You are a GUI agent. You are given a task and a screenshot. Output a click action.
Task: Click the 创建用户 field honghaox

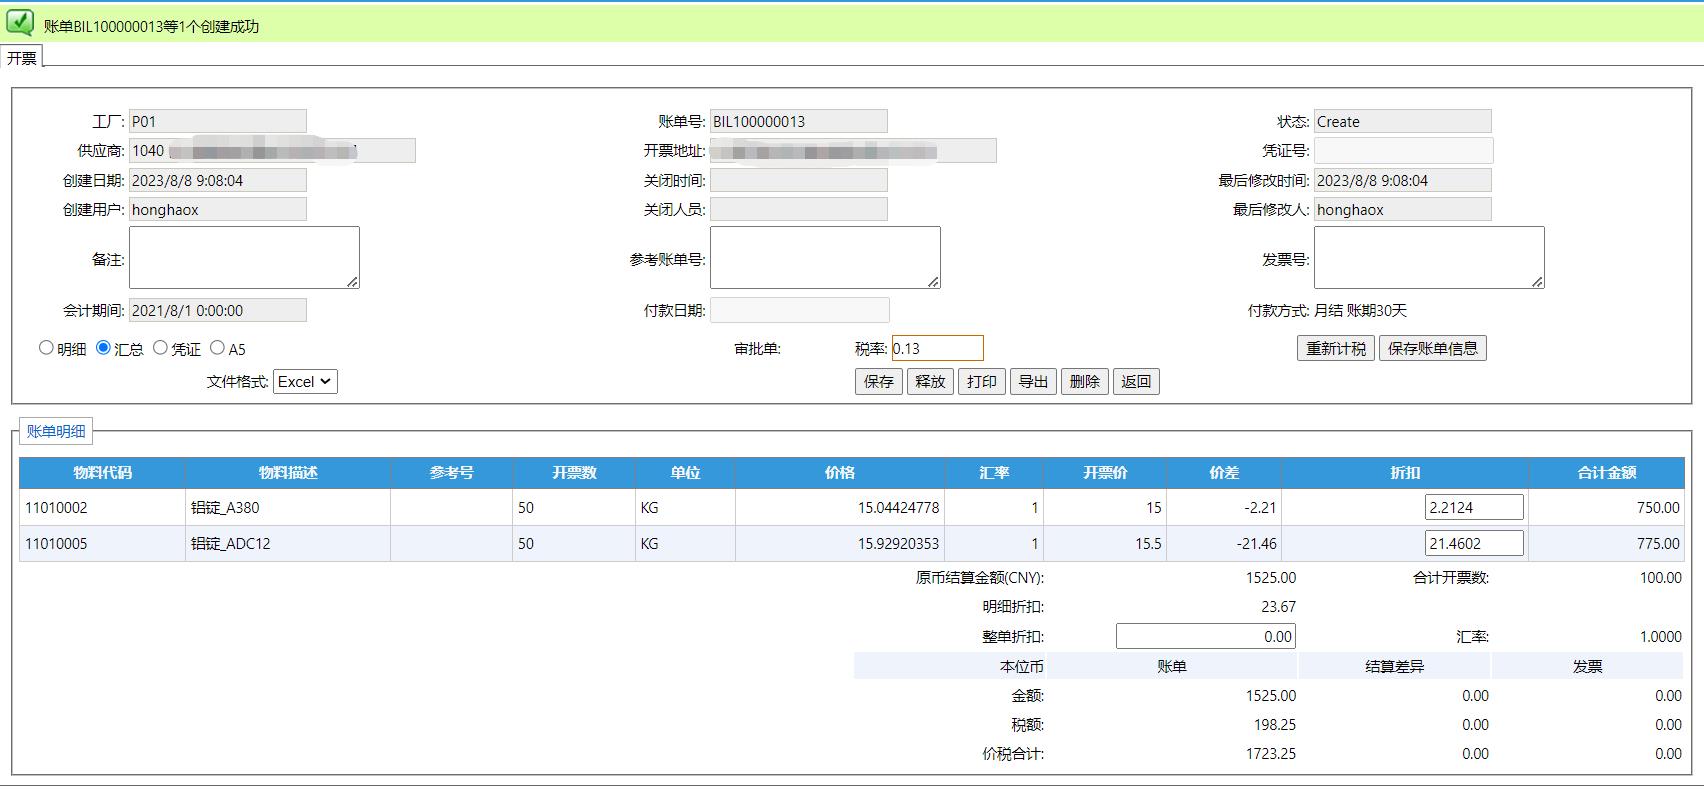tap(217, 209)
